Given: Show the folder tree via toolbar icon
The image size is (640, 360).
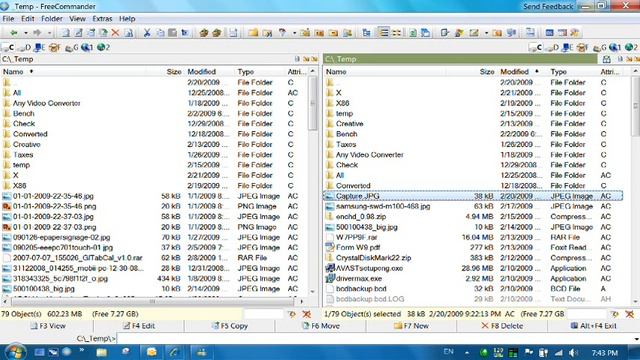Looking at the screenshot, I should click(366, 33).
